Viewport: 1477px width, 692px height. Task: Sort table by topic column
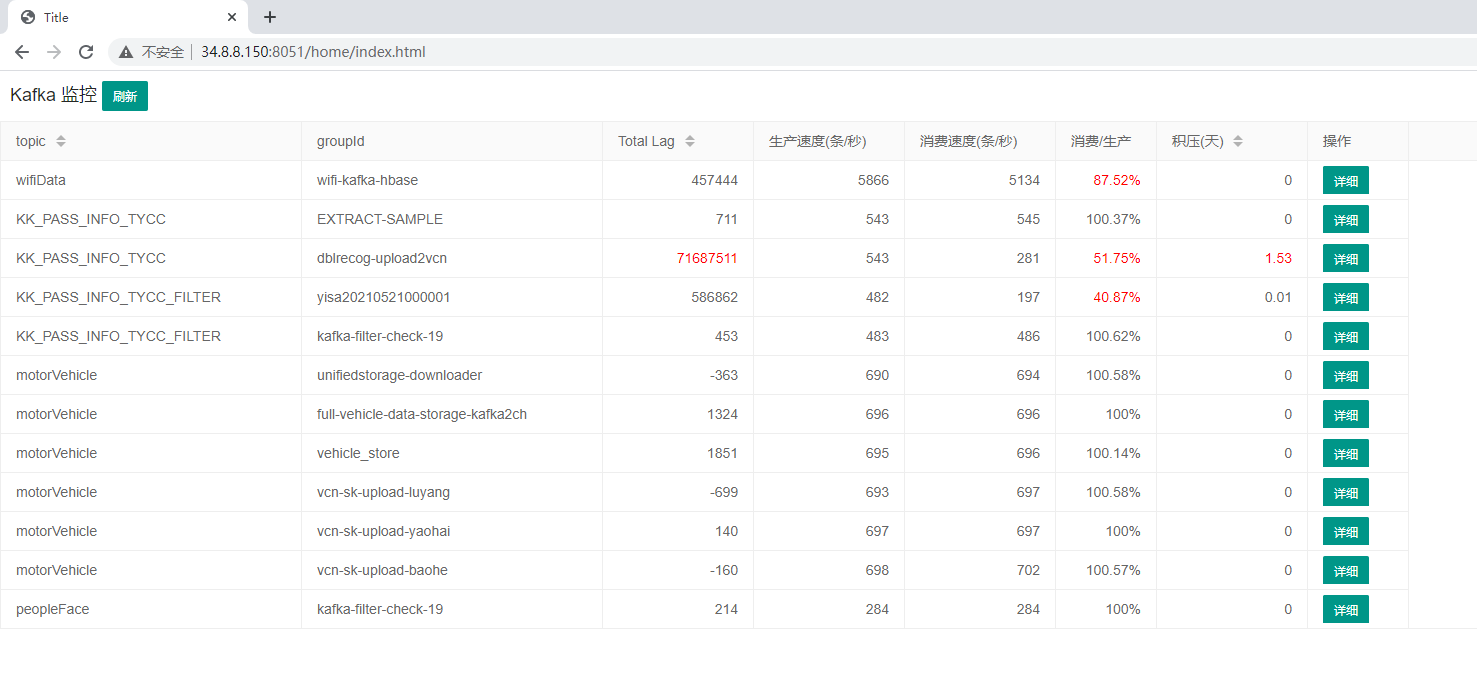pos(61,141)
